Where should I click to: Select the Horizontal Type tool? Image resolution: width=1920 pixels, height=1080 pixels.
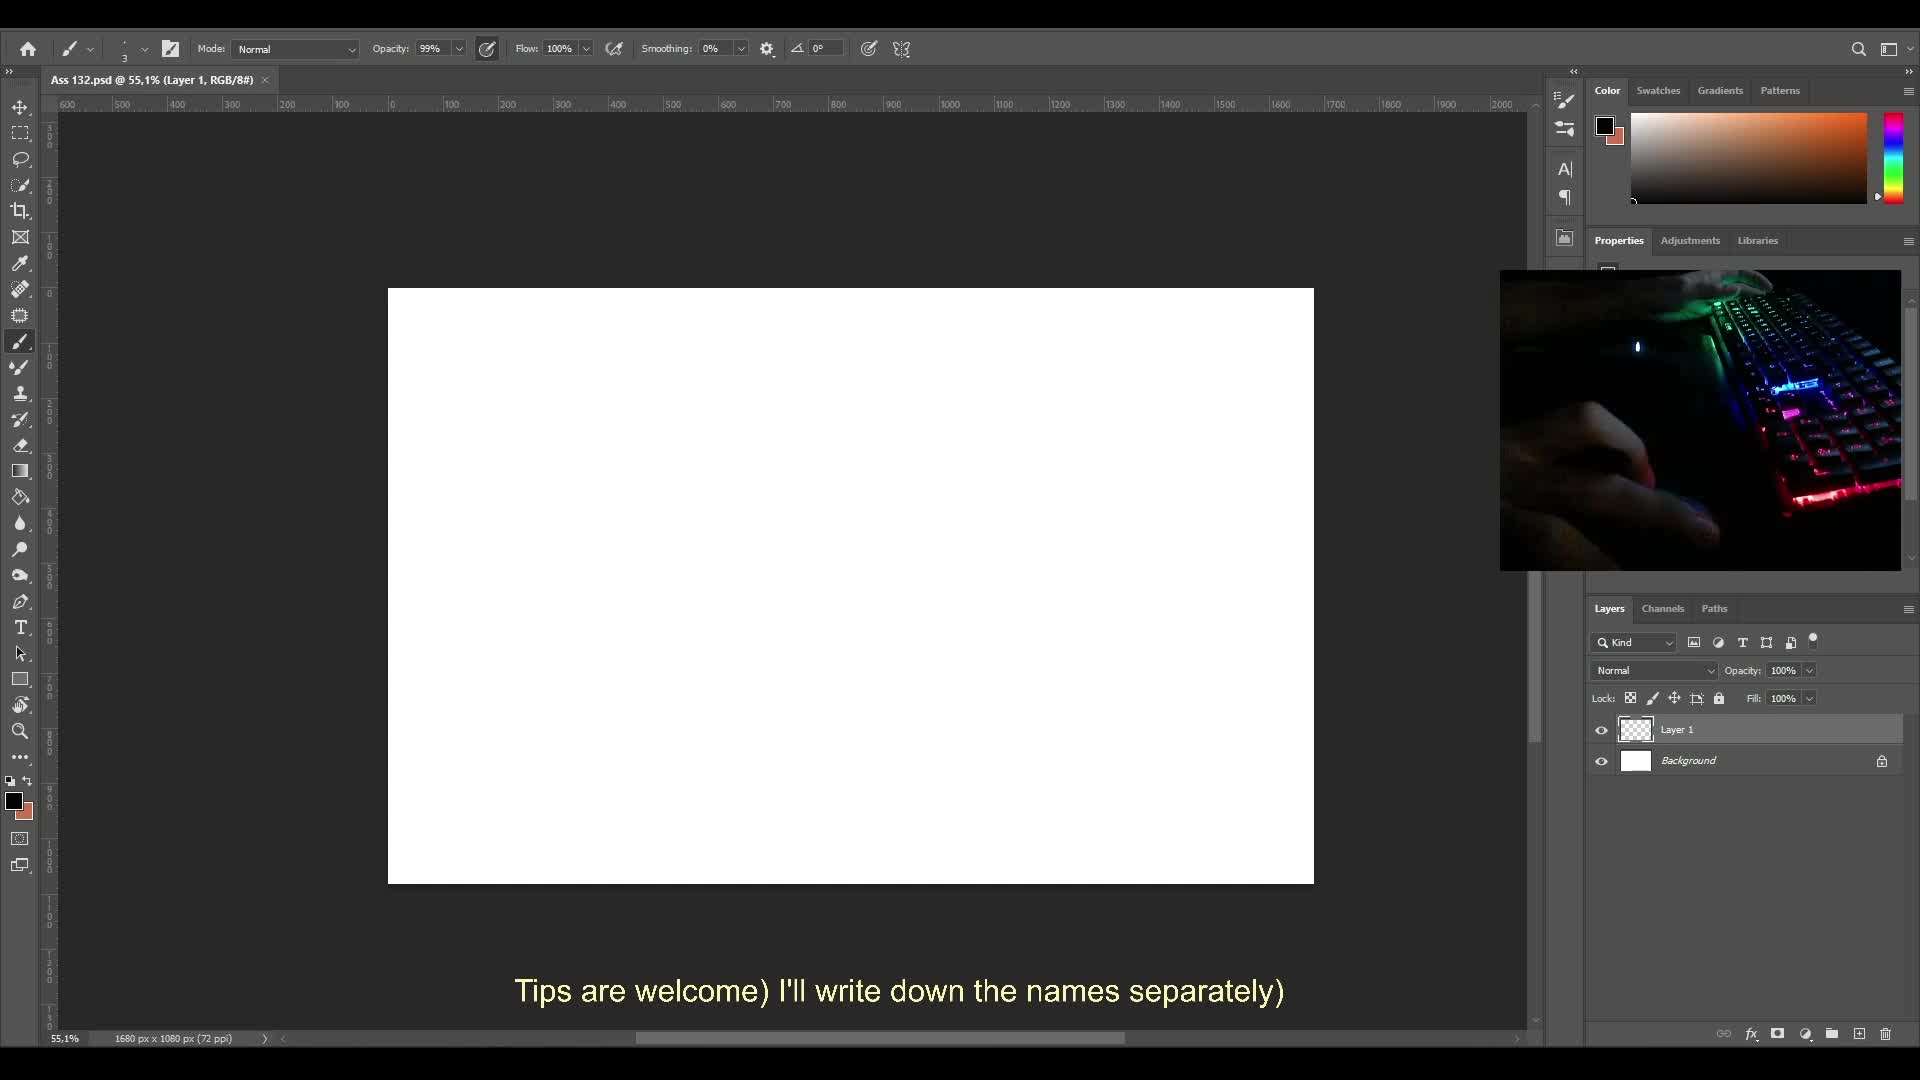20,627
